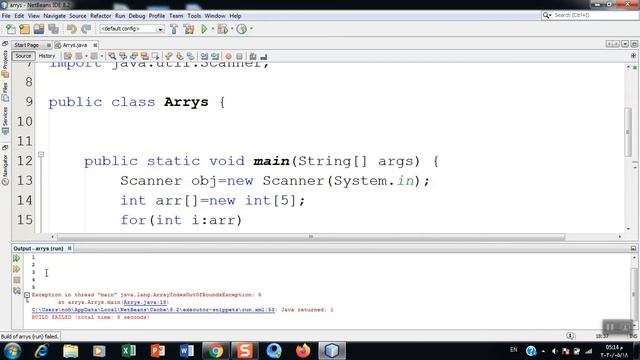Open Google Chrome from the taskbar
Viewport: 640px width, 360px height.
216,351
